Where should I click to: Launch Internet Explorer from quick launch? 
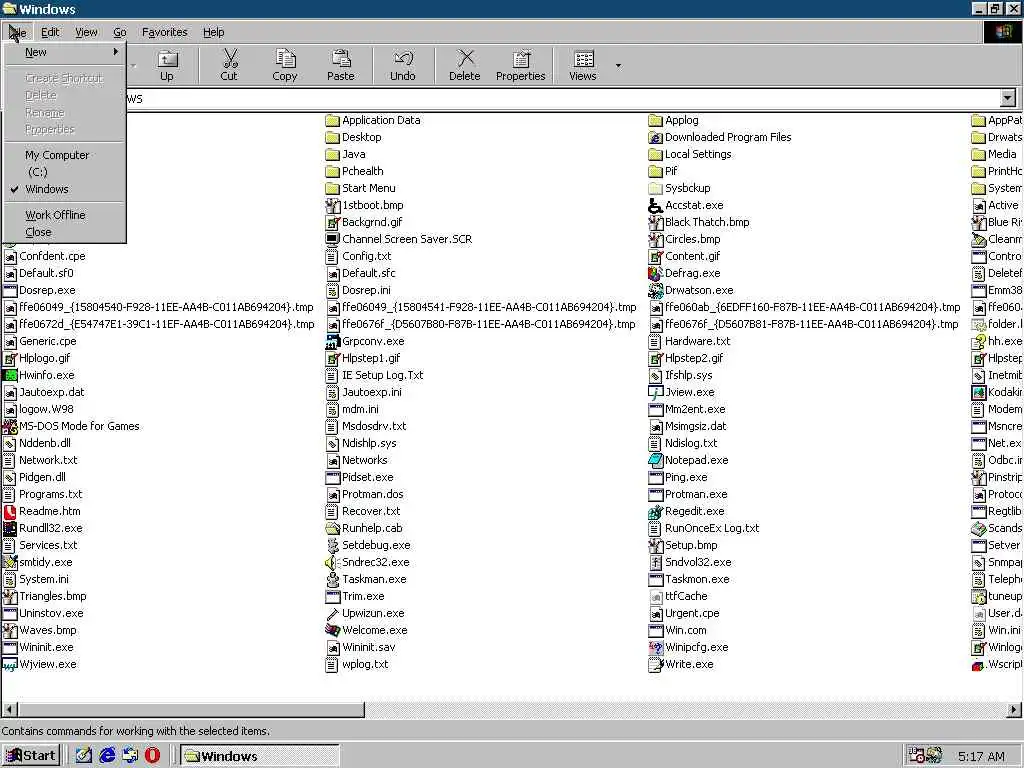click(107, 756)
